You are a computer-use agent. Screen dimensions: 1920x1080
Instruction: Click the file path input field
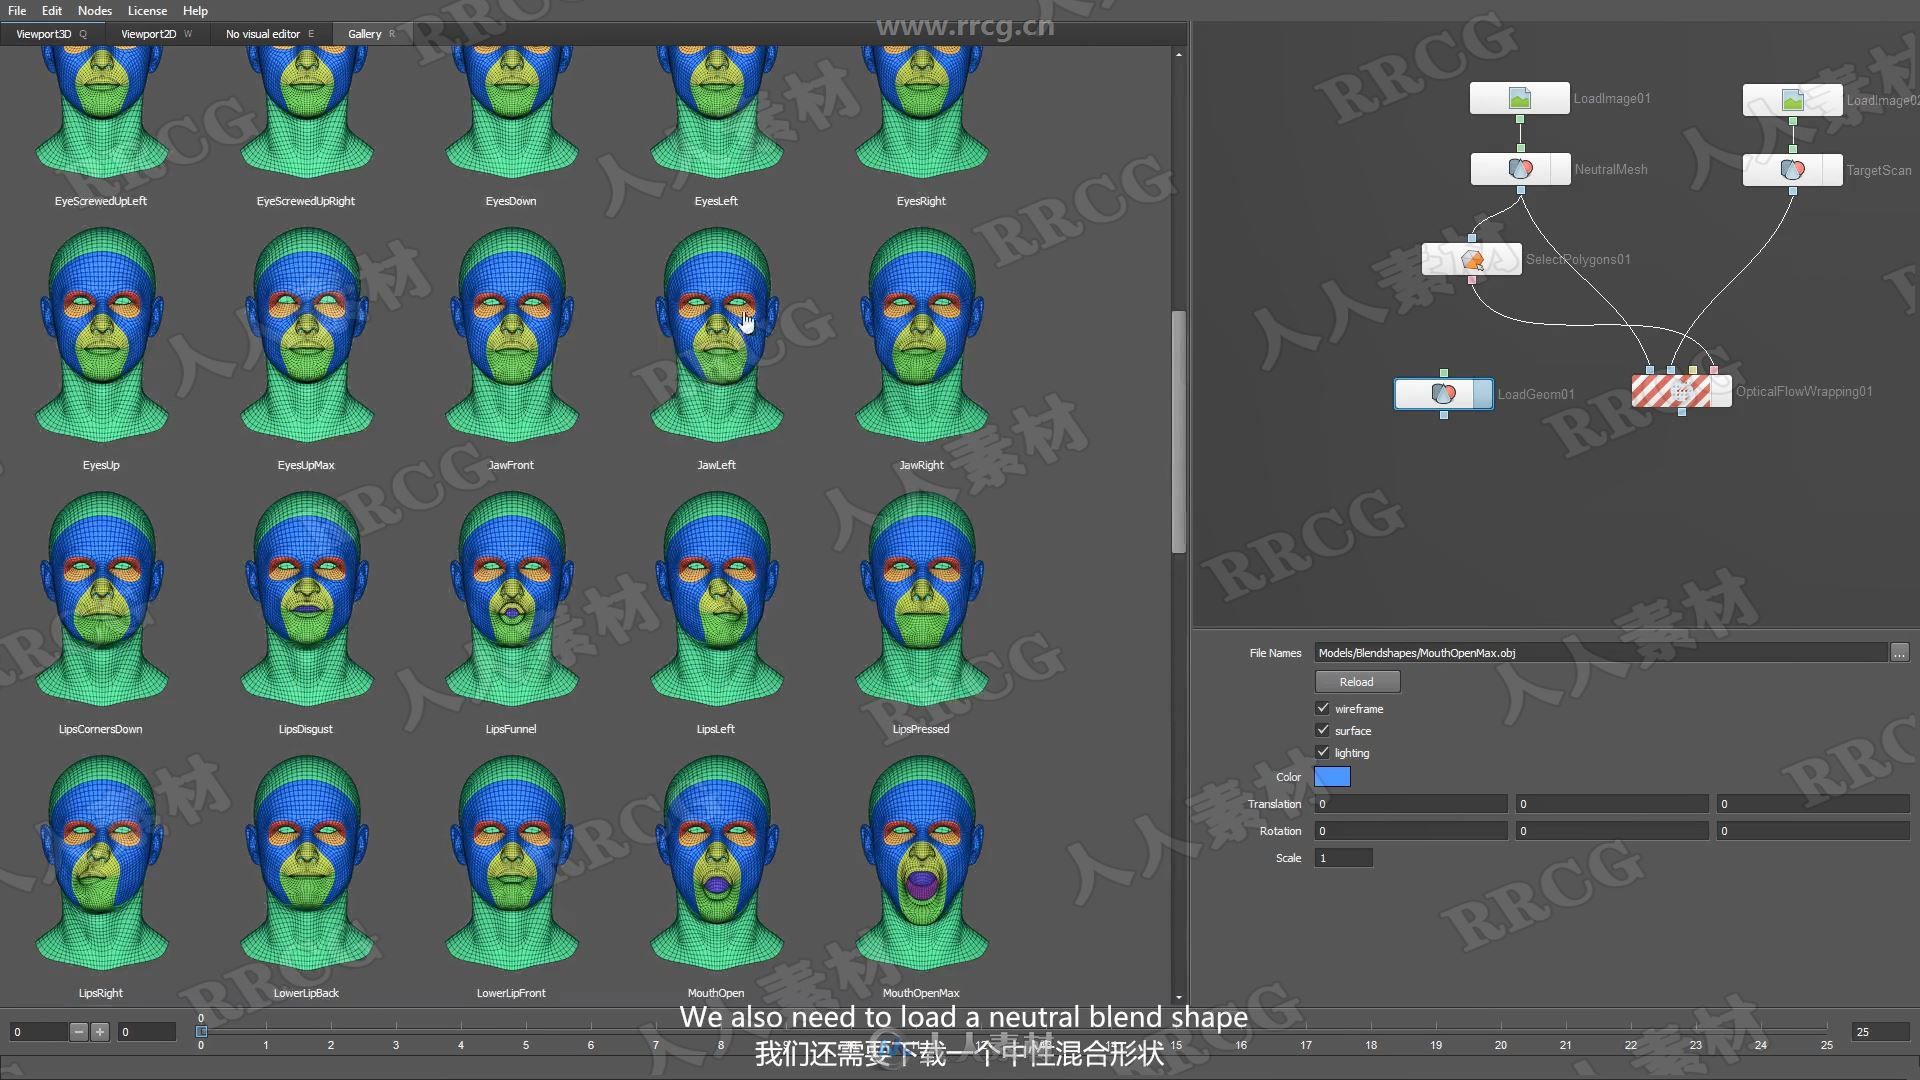tap(1600, 651)
